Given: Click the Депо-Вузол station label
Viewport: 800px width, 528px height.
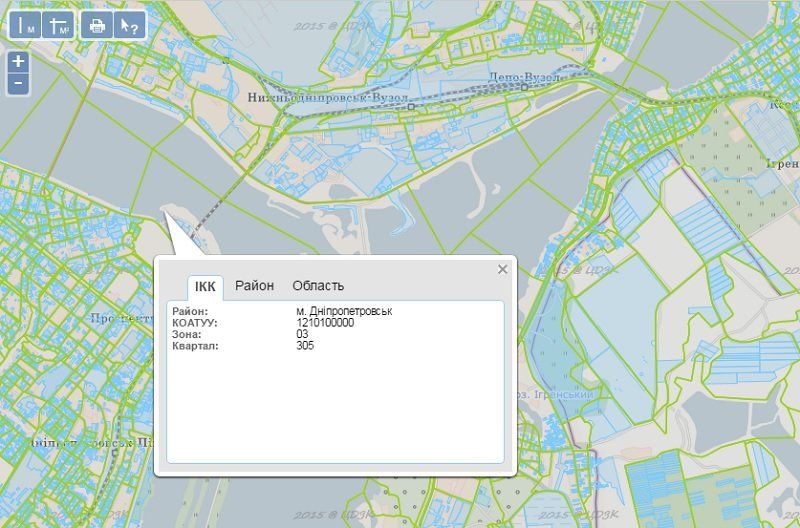Looking at the screenshot, I should 522,75.
